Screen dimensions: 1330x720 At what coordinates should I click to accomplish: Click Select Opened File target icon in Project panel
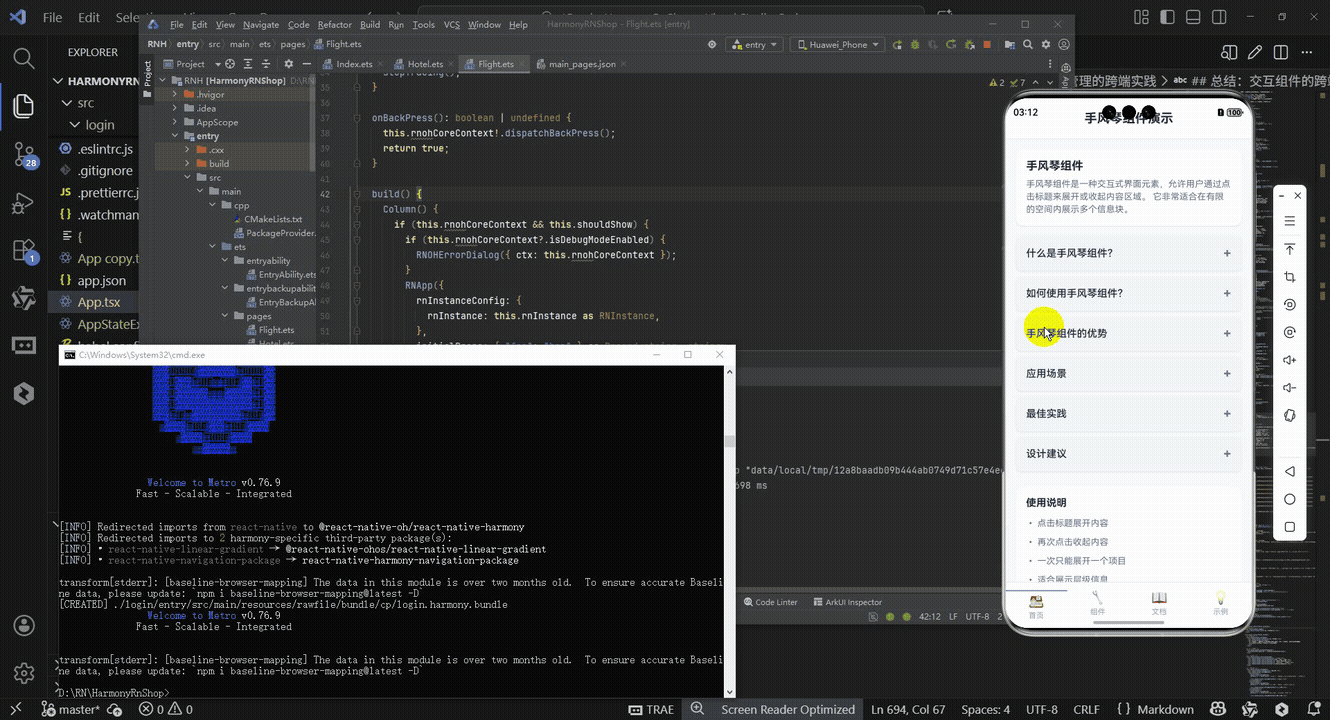tap(230, 64)
